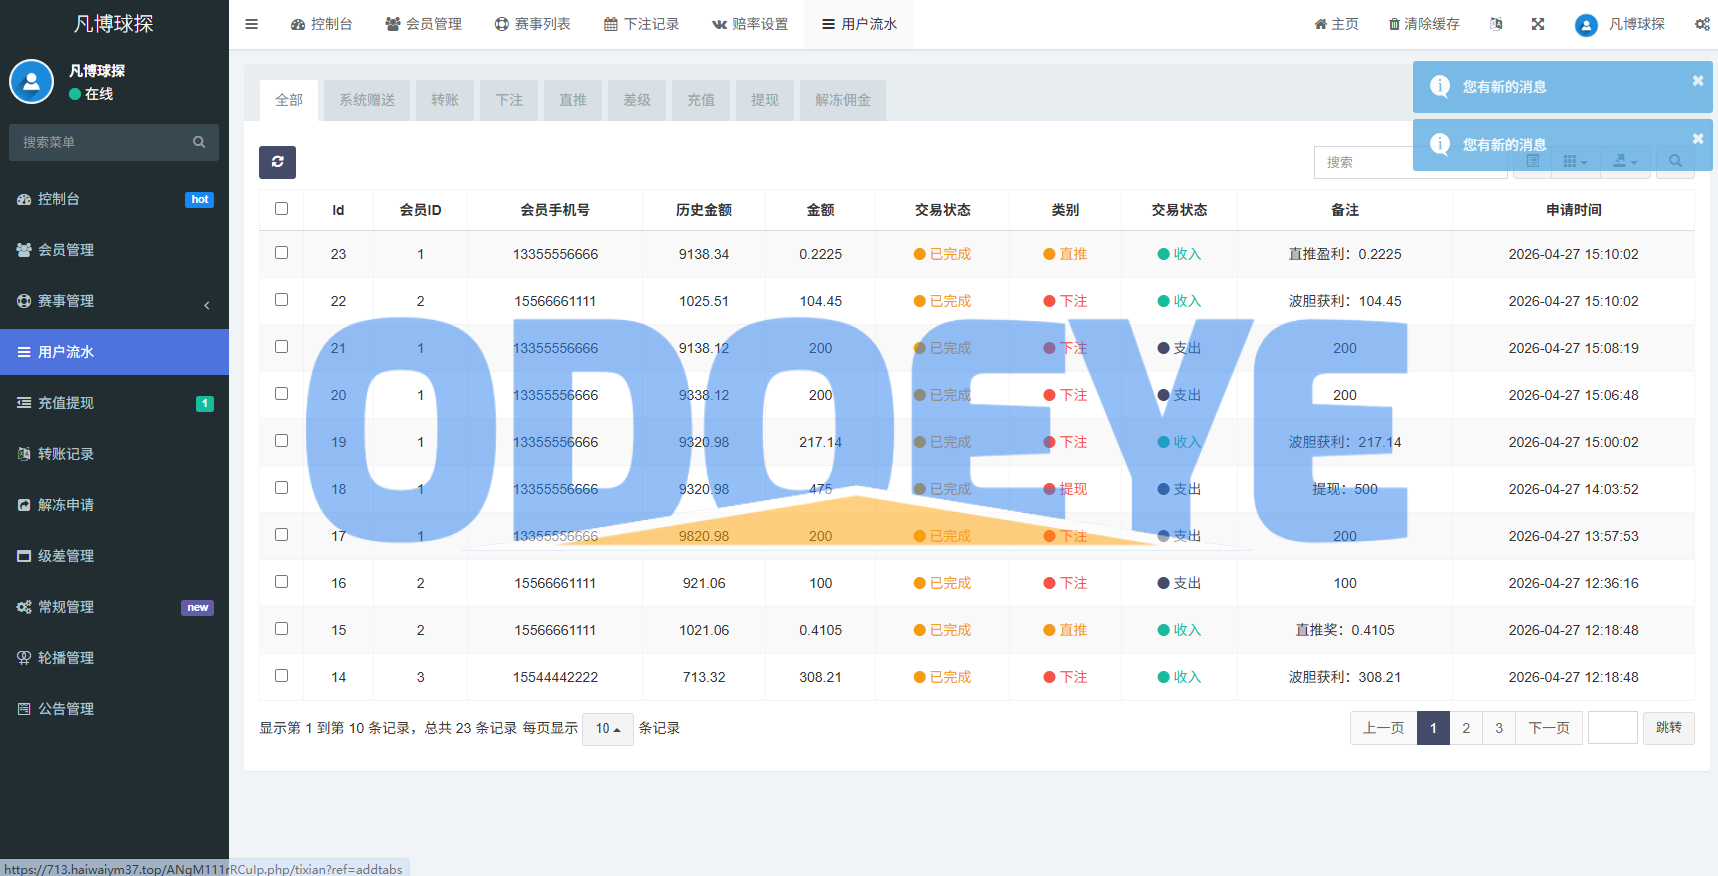Viewport: 1718px width, 876px height.
Task: Click the page number input next to 跳转
Action: tap(1613, 728)
